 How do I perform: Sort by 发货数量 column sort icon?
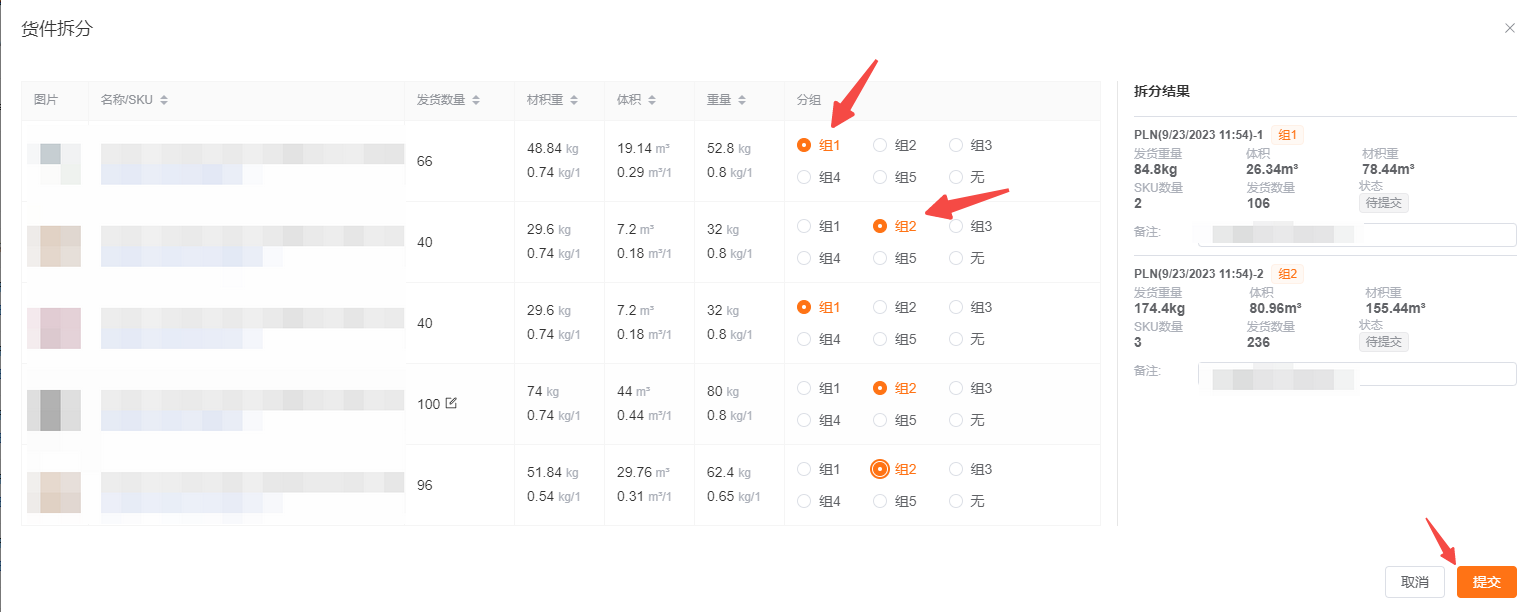click(x=476, y=100)
